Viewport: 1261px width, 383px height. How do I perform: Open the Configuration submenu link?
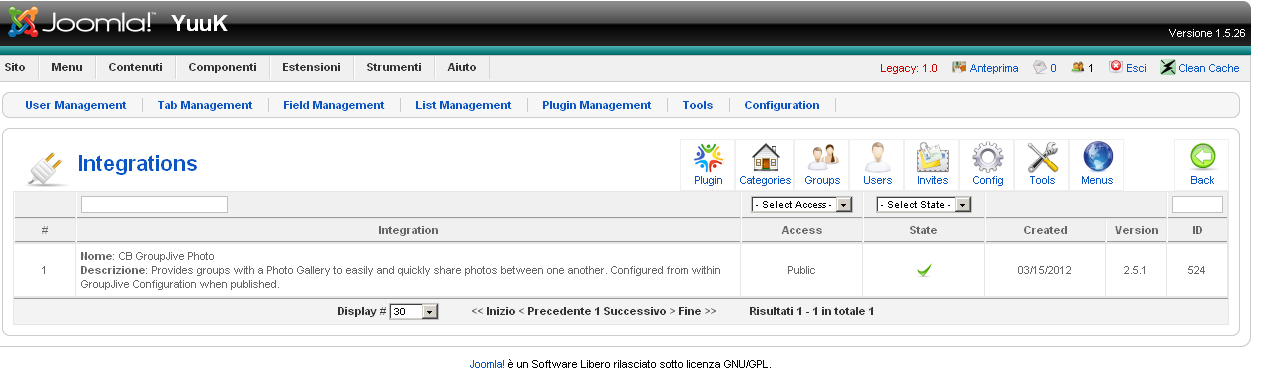[782, 105]
